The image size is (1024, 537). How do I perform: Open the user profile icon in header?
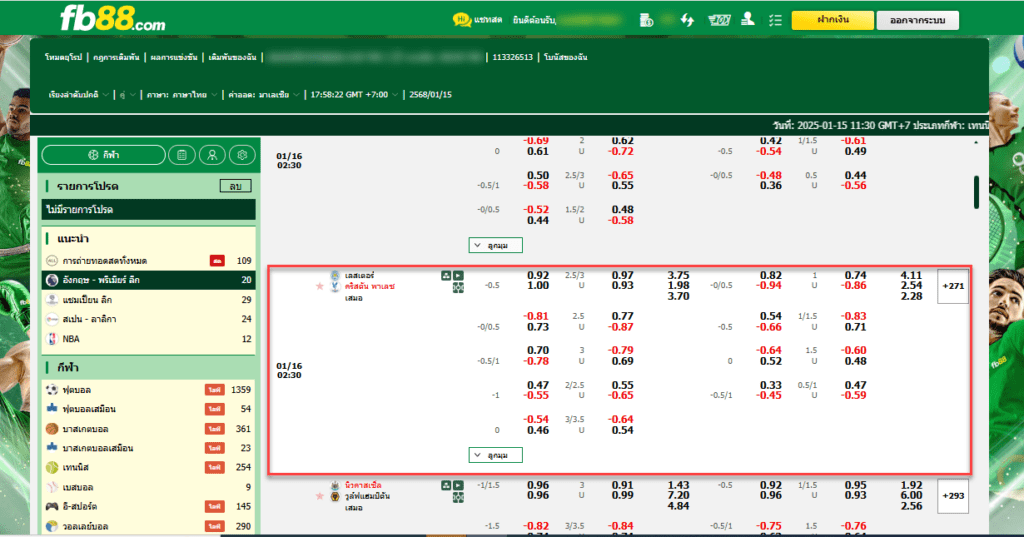point(748,20)
